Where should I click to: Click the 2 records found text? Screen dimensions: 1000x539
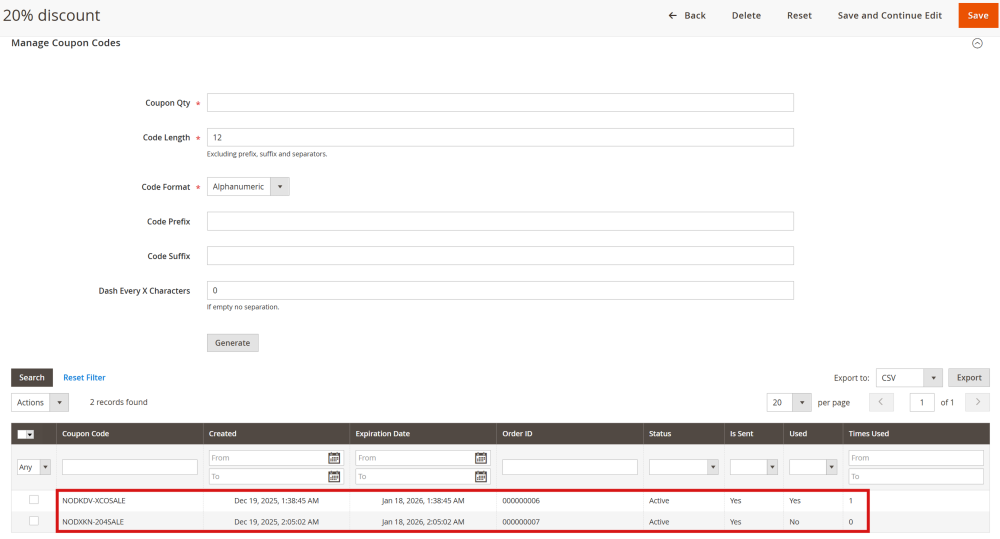tap(119, 402)
